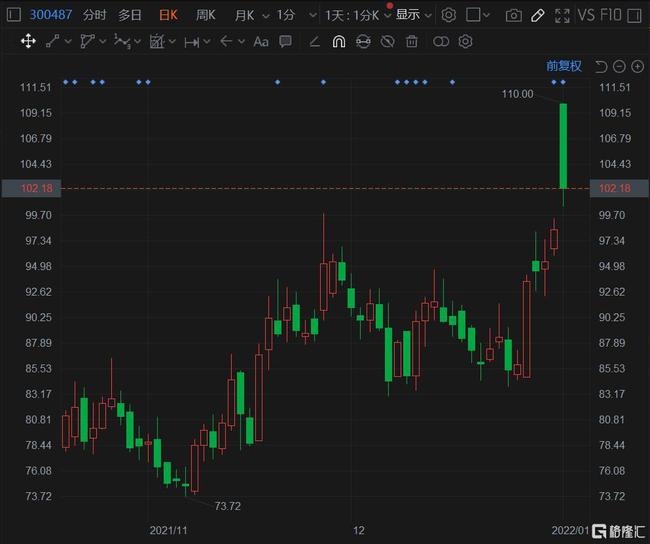Viewport: 650px width, 544px height.
Task: Click the 2022/01 date axis label
Action: point(570,530)
